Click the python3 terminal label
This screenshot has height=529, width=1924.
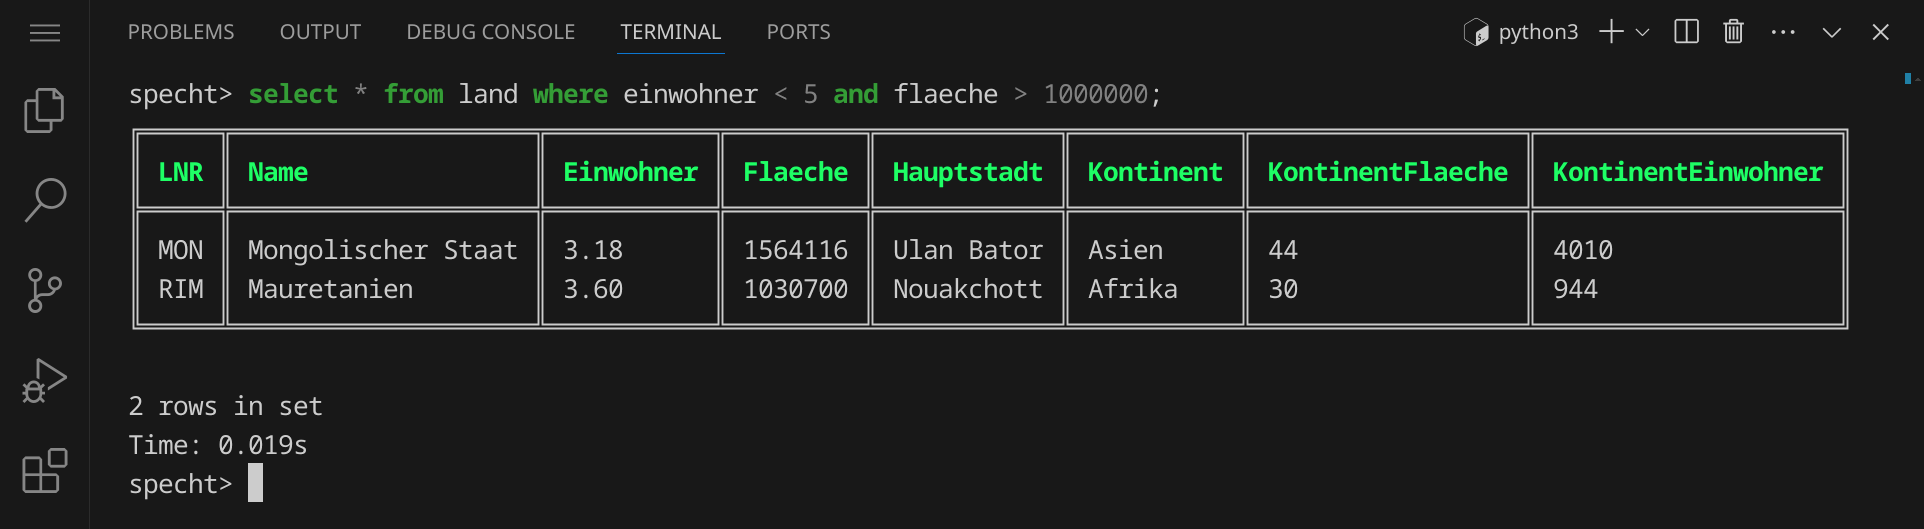1537,32
